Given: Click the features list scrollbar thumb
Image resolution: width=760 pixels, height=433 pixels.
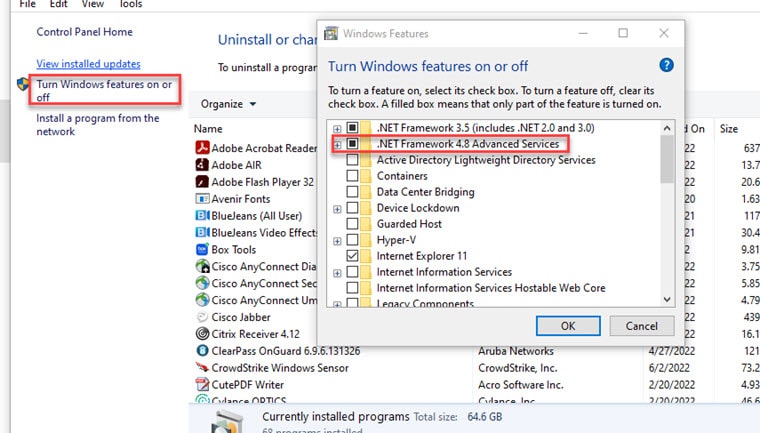Looking at the screenshot, I should [x=667, y=159].
